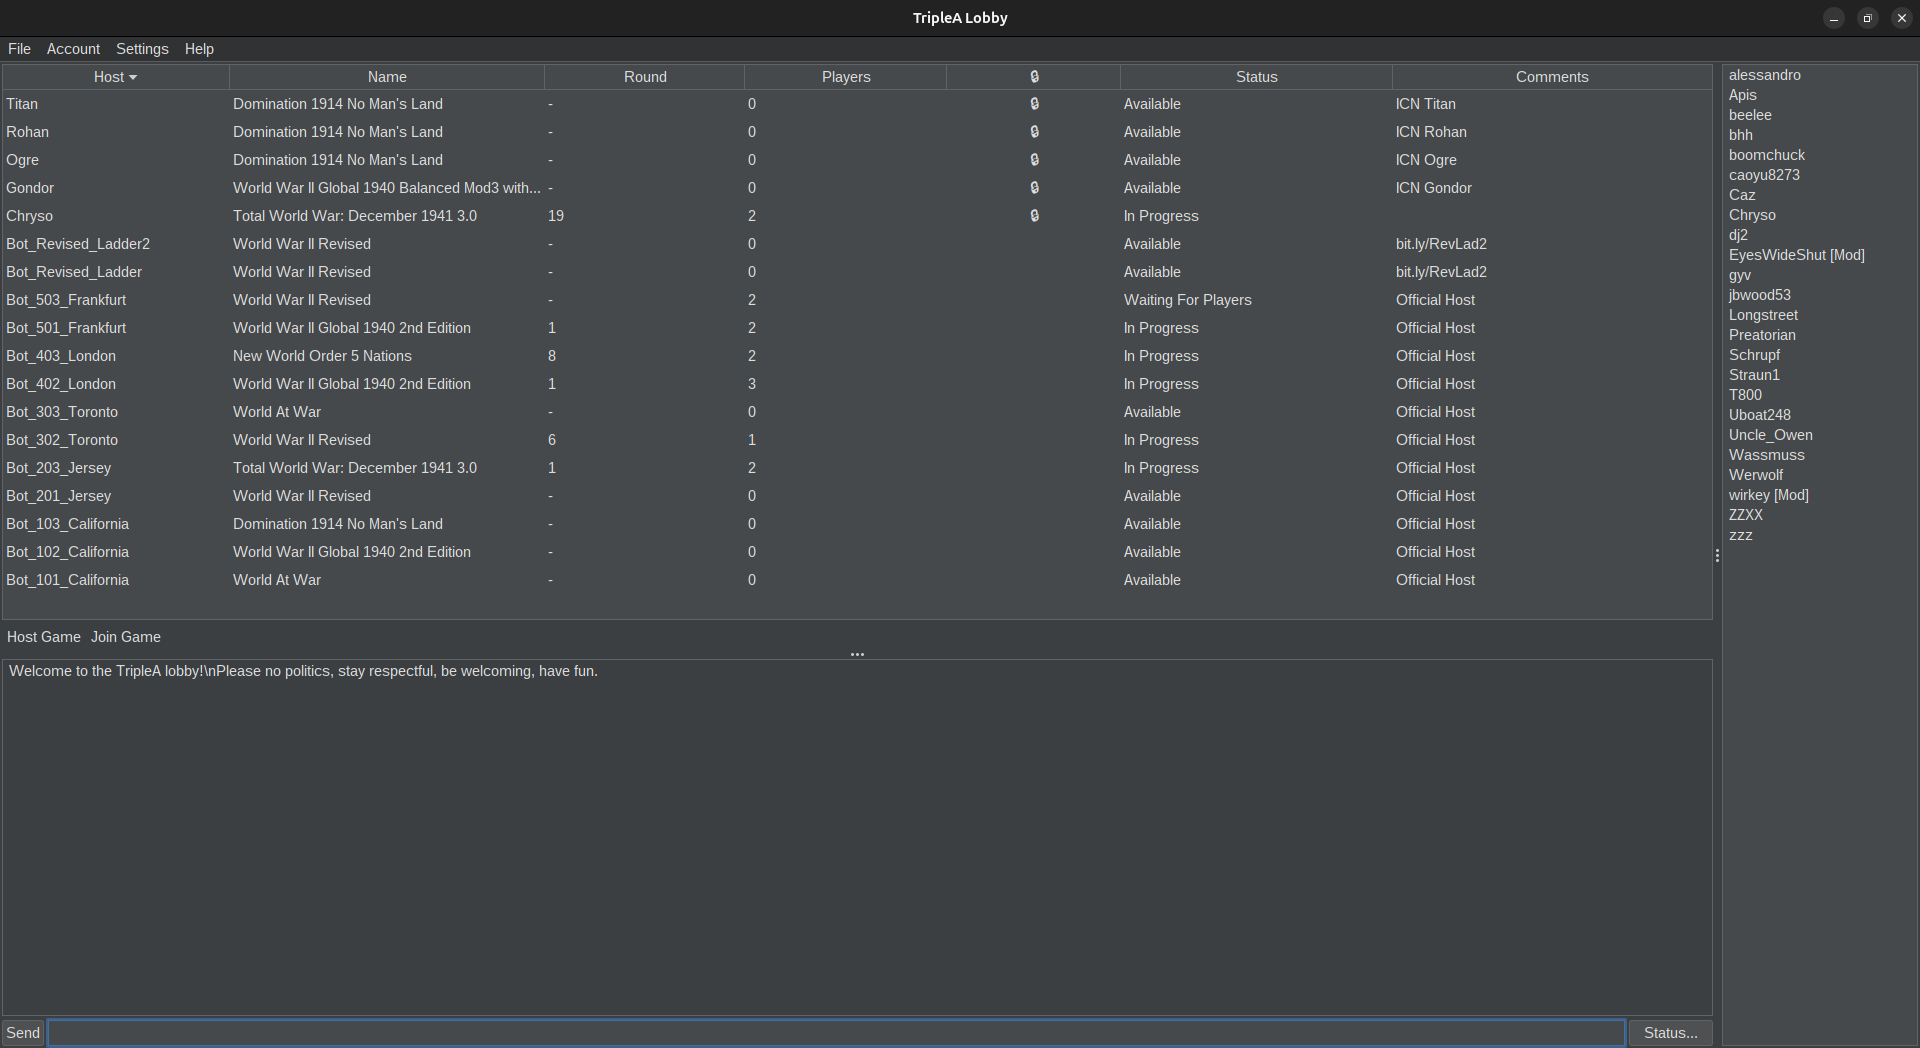Screen dimensions: 1920x1048
Task: Select player caoyu8273 in user list
Action: click(1764, 175)
